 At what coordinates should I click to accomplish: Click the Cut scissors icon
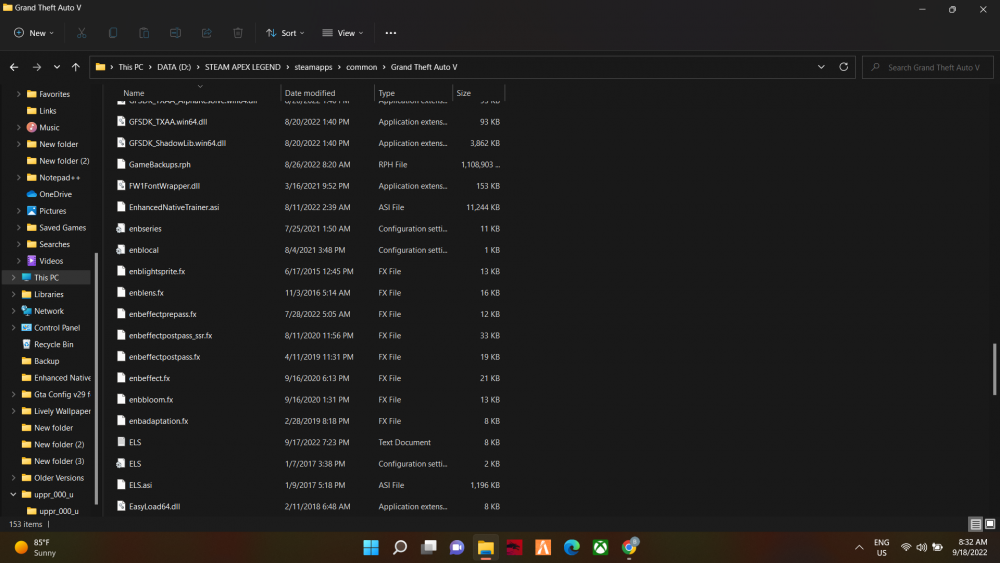point(81,33)
